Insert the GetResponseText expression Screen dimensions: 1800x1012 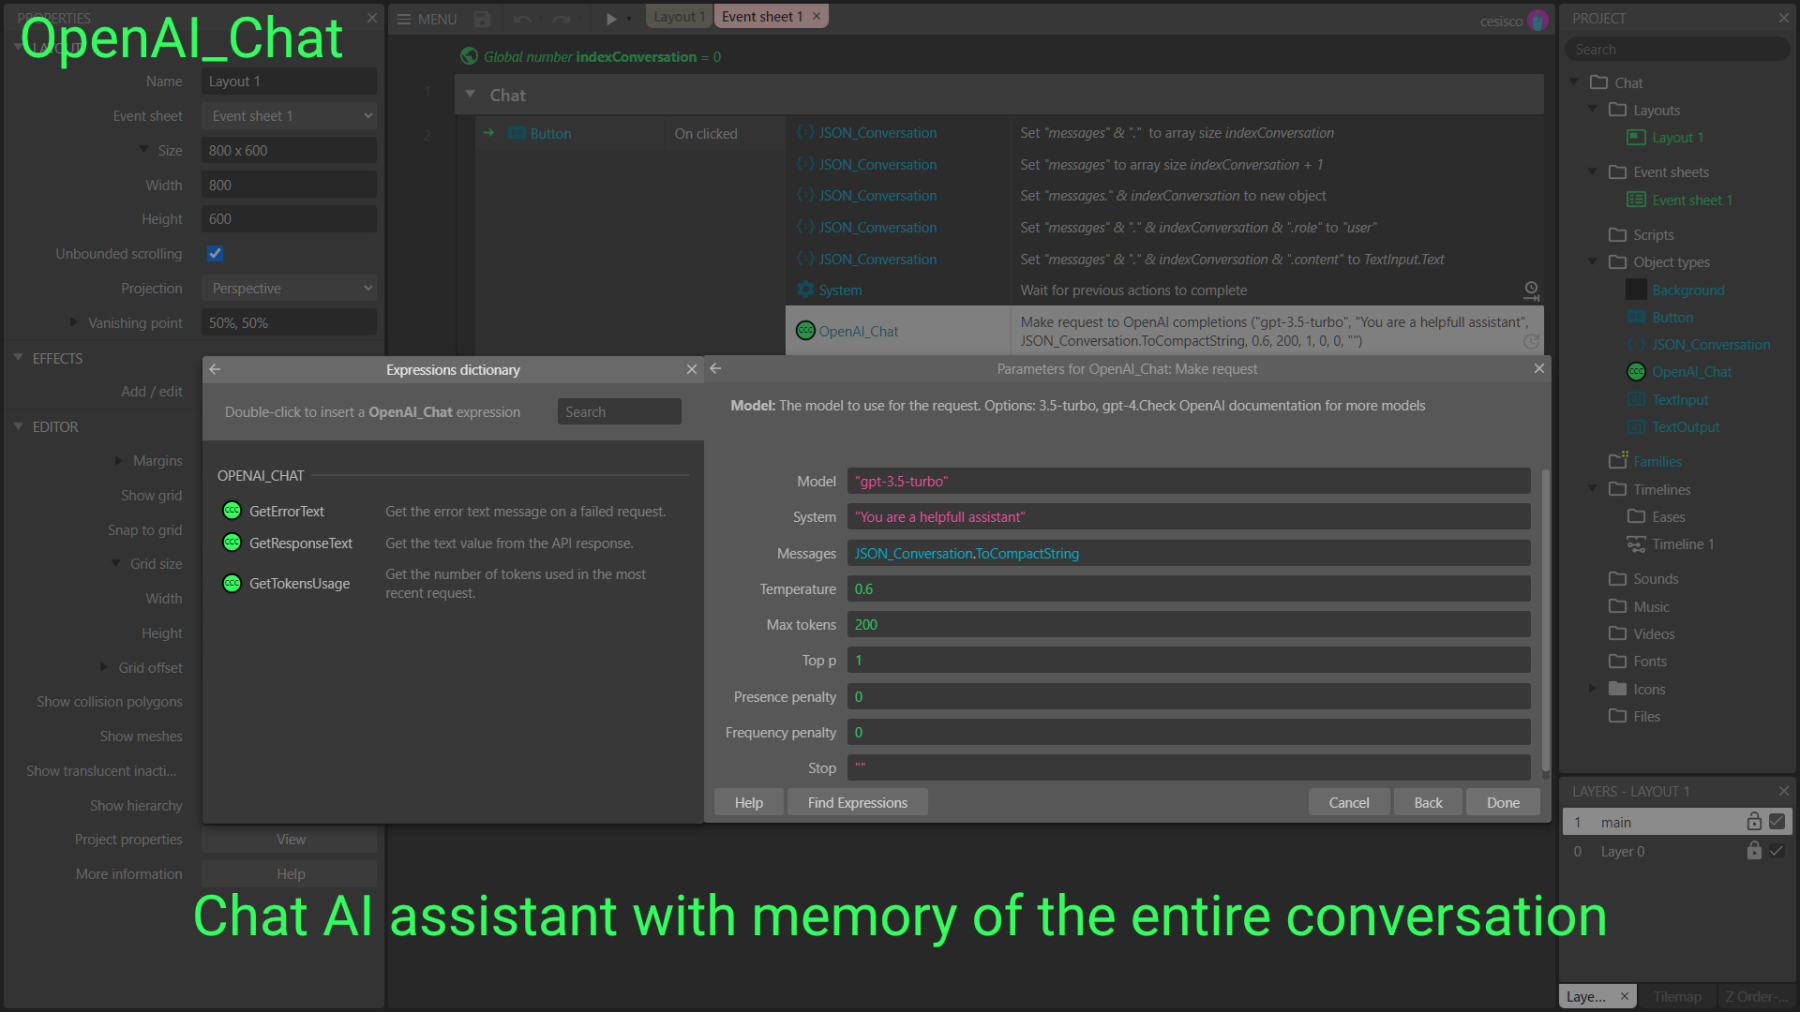pyautogui.click(x=299, y=543)
